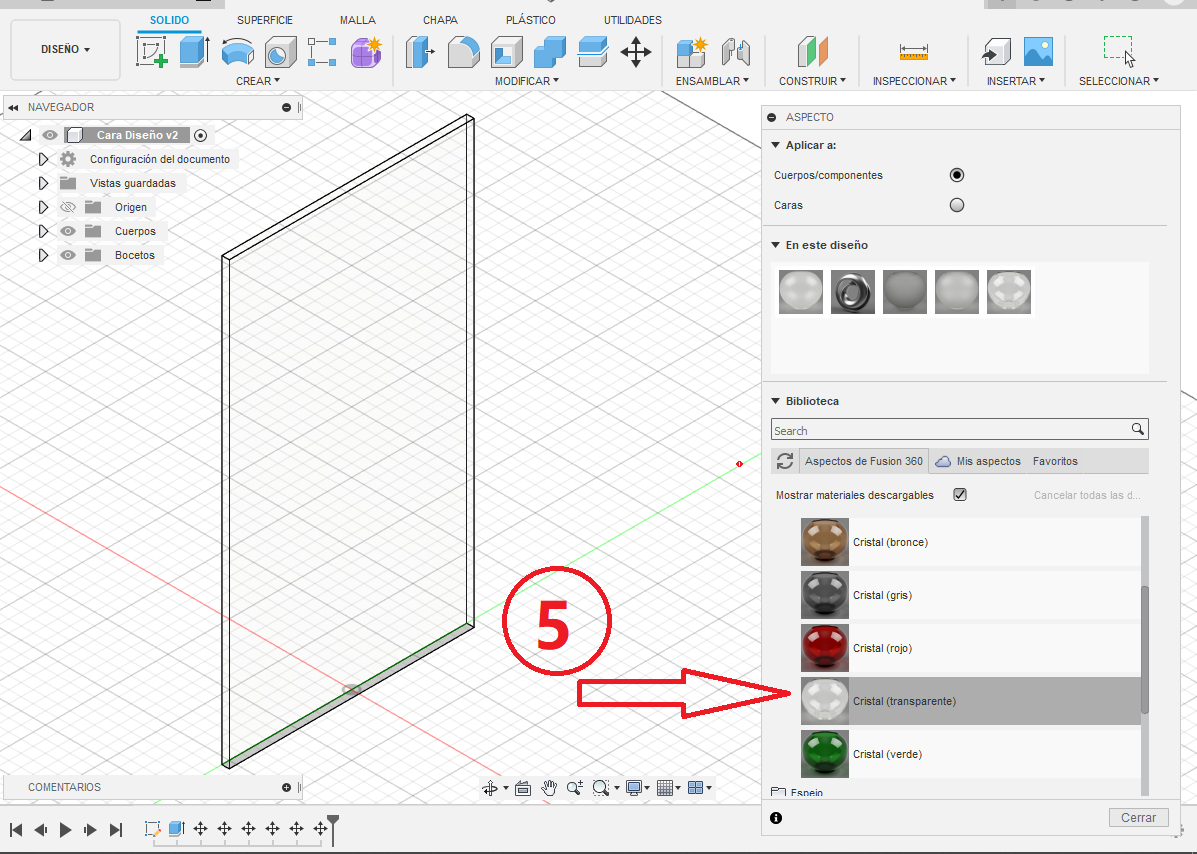Select the Create Sketch tool
The height and width of the screenshot is (854, 1197).
coord(152,52)
